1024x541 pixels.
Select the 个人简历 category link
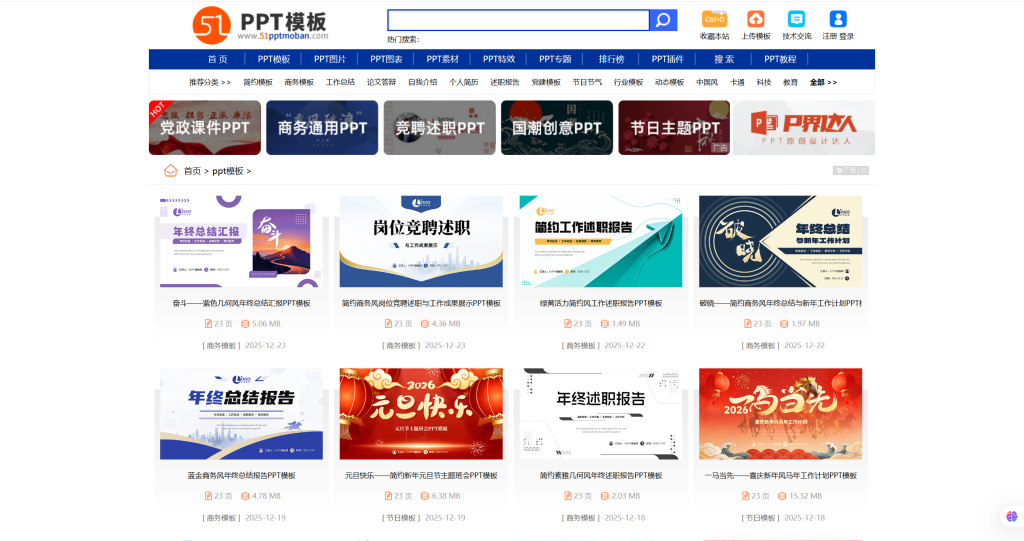464,82
